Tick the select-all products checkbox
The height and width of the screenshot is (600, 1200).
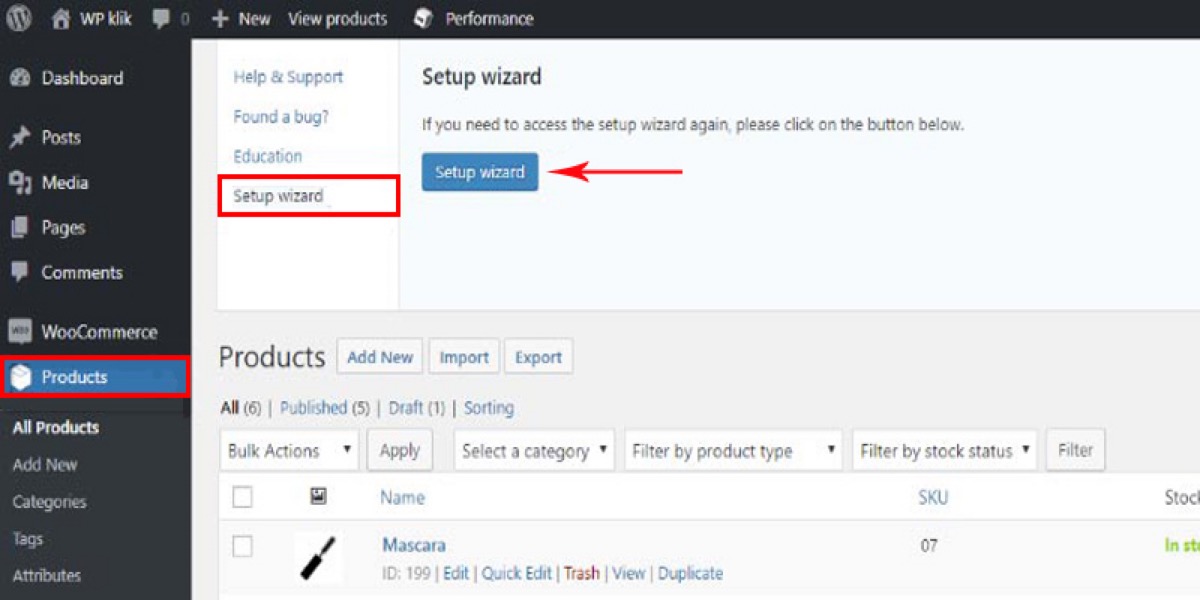[x=242, y=497]
